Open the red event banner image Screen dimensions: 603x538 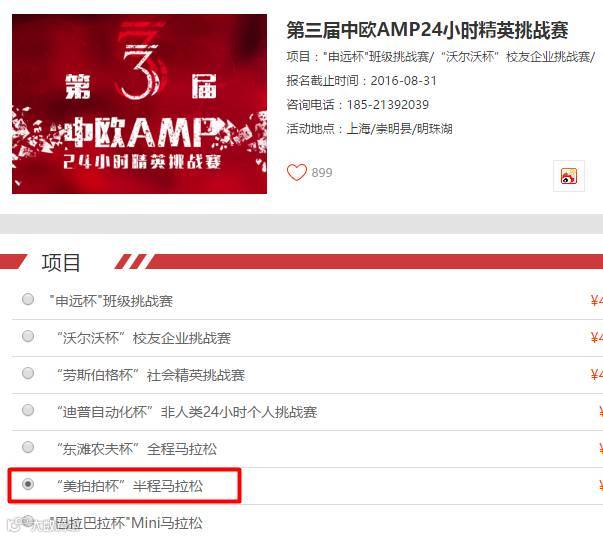point(139,104)
